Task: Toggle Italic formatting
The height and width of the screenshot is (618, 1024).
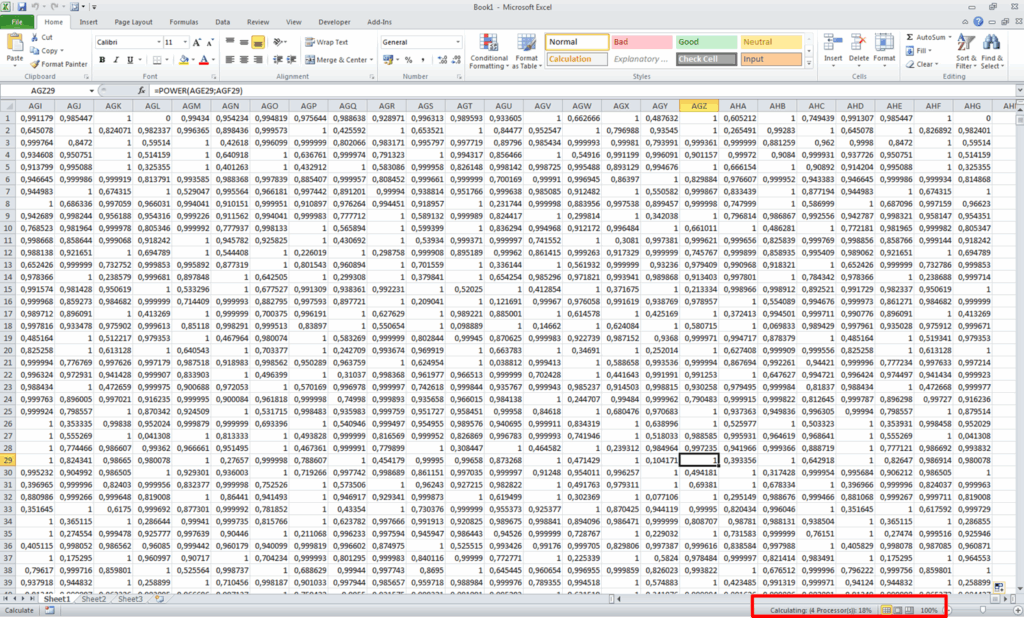Action: (116, 60)
